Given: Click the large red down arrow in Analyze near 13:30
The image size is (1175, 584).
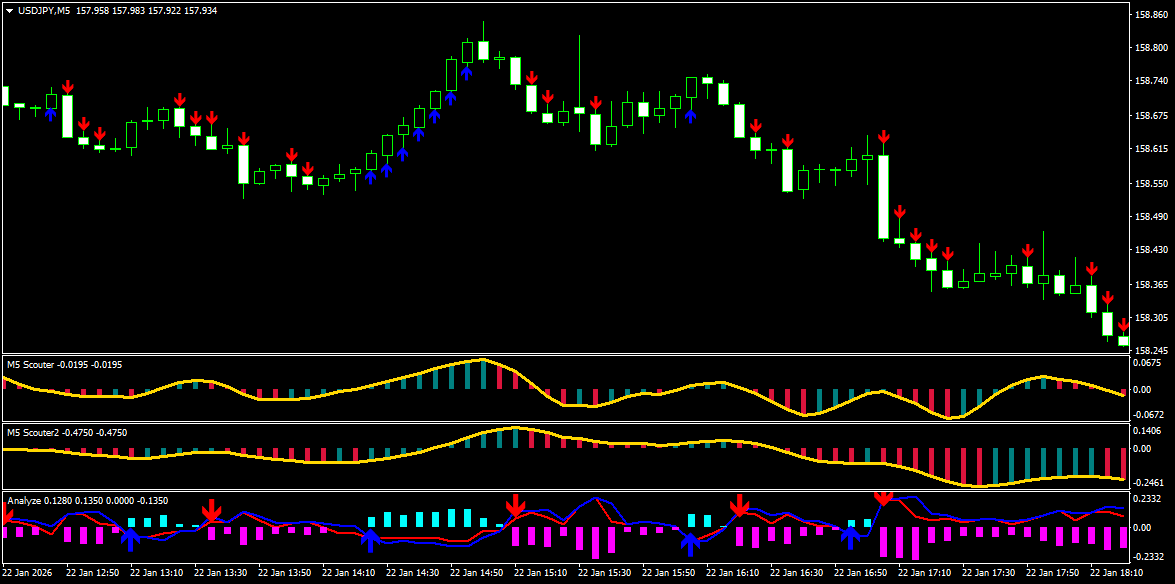Looking at the screenshot, I should pos(211,511).
